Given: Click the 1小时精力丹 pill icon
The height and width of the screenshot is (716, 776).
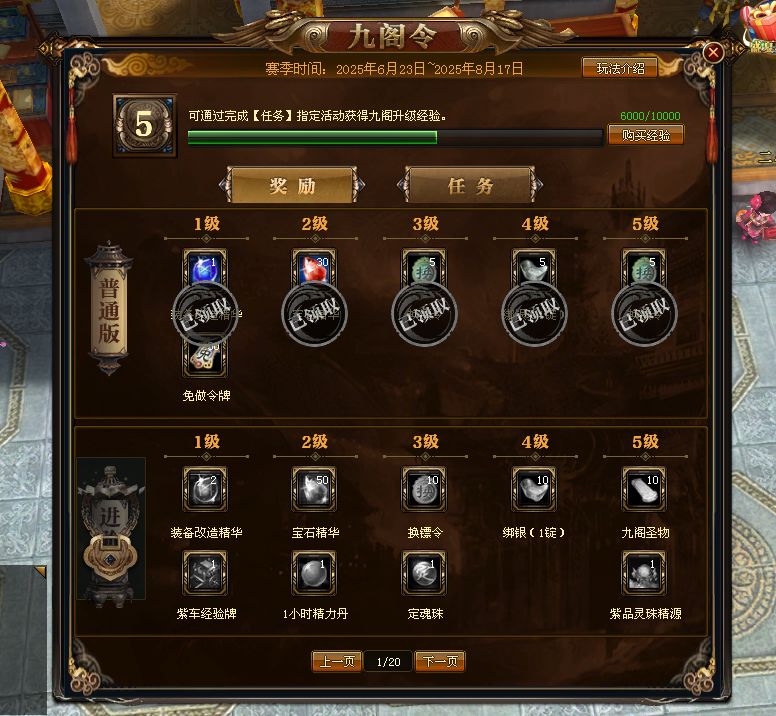Looking at the screenshot, I should click(314, 573).
